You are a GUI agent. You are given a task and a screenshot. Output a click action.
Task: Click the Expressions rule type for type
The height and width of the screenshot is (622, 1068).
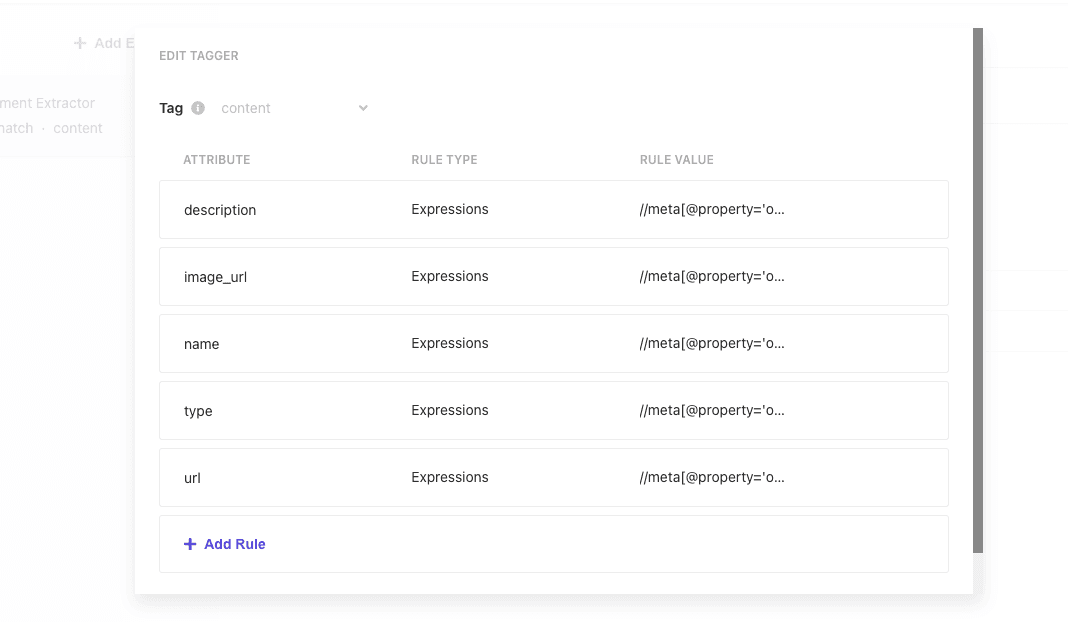coord(449,411)
